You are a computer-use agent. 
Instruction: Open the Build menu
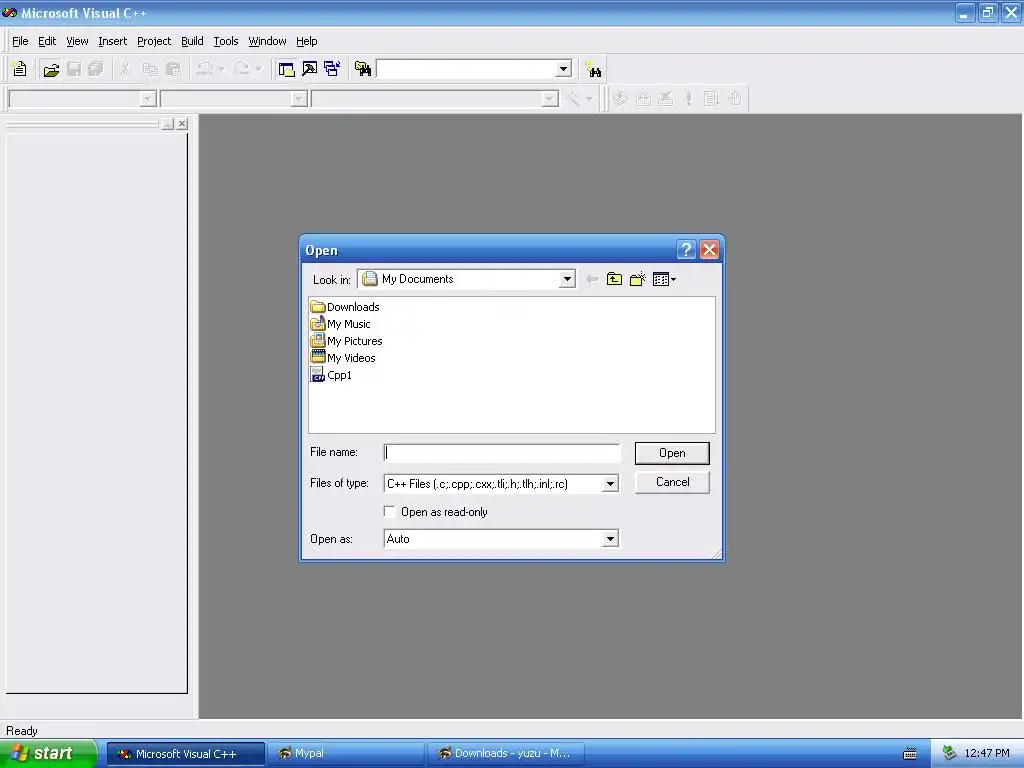(x=192, y=41)
